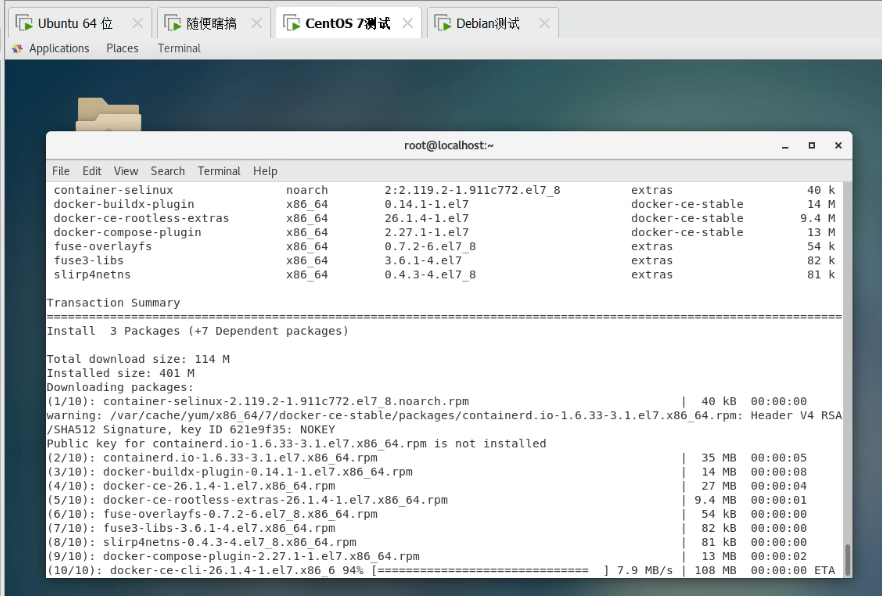Viewport: 882px width, 596px height.
Task: Click the 'Installed size: 401 M' line
Action: tap(120, 373)
